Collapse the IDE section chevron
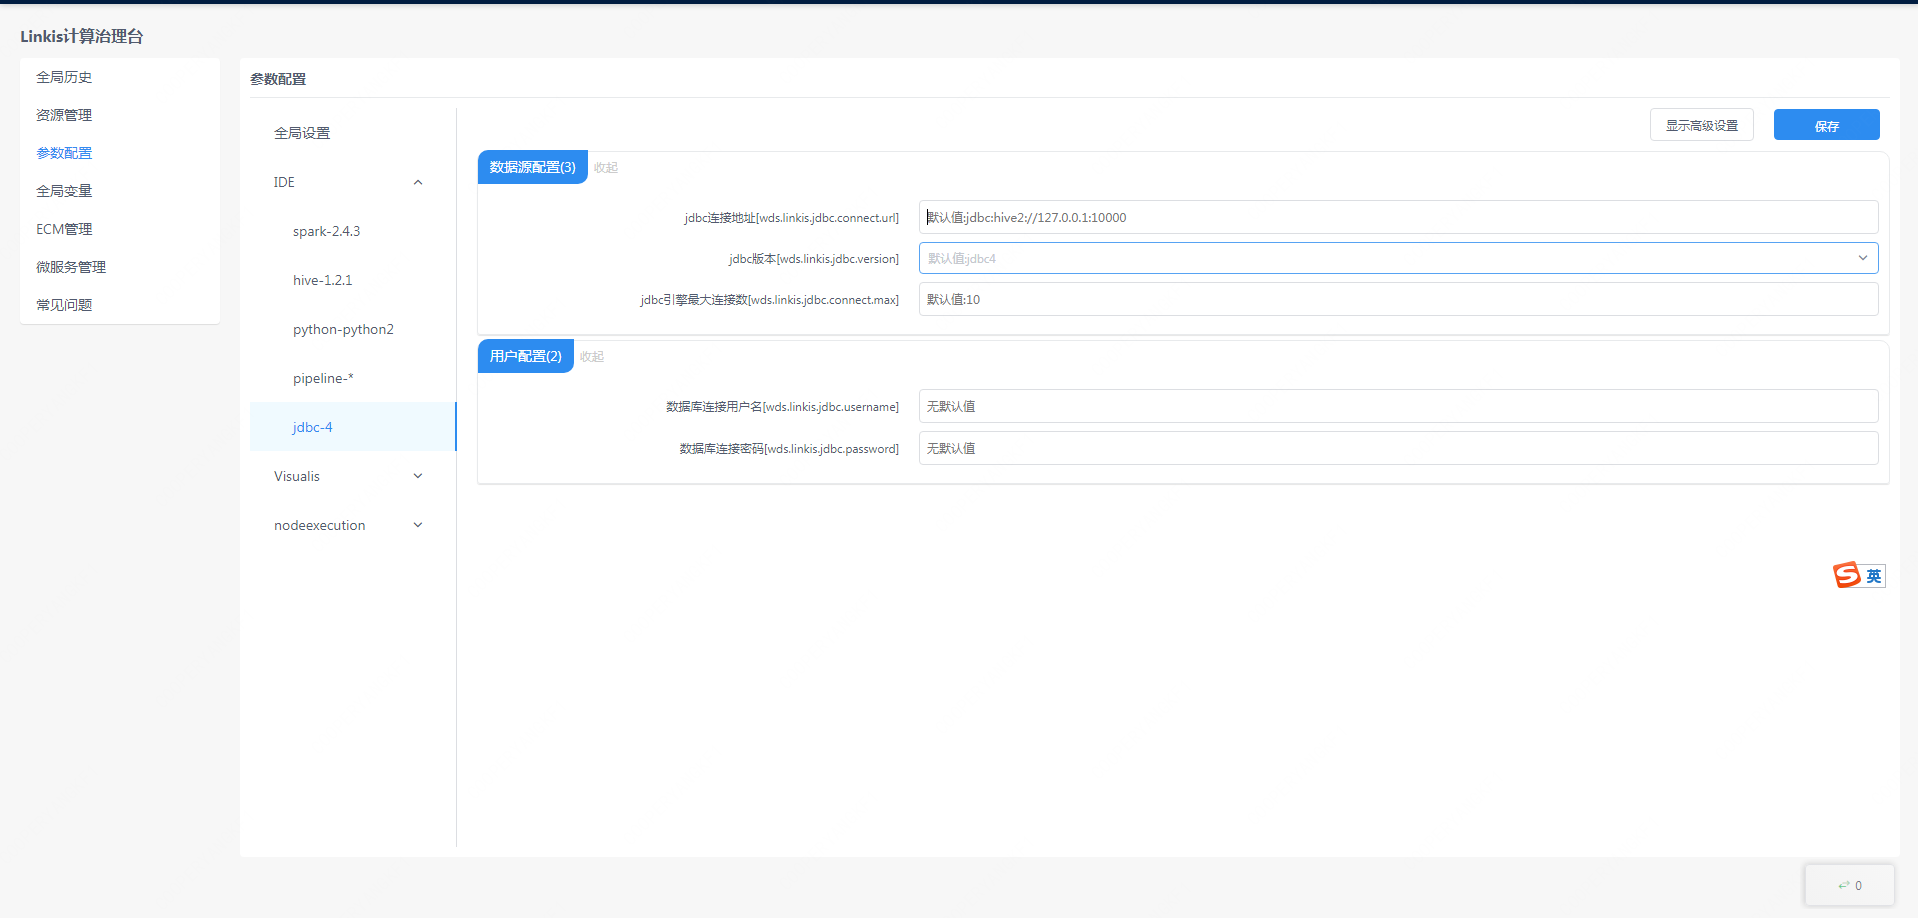This screenshot has width=1918, height=918. (418, 182)
